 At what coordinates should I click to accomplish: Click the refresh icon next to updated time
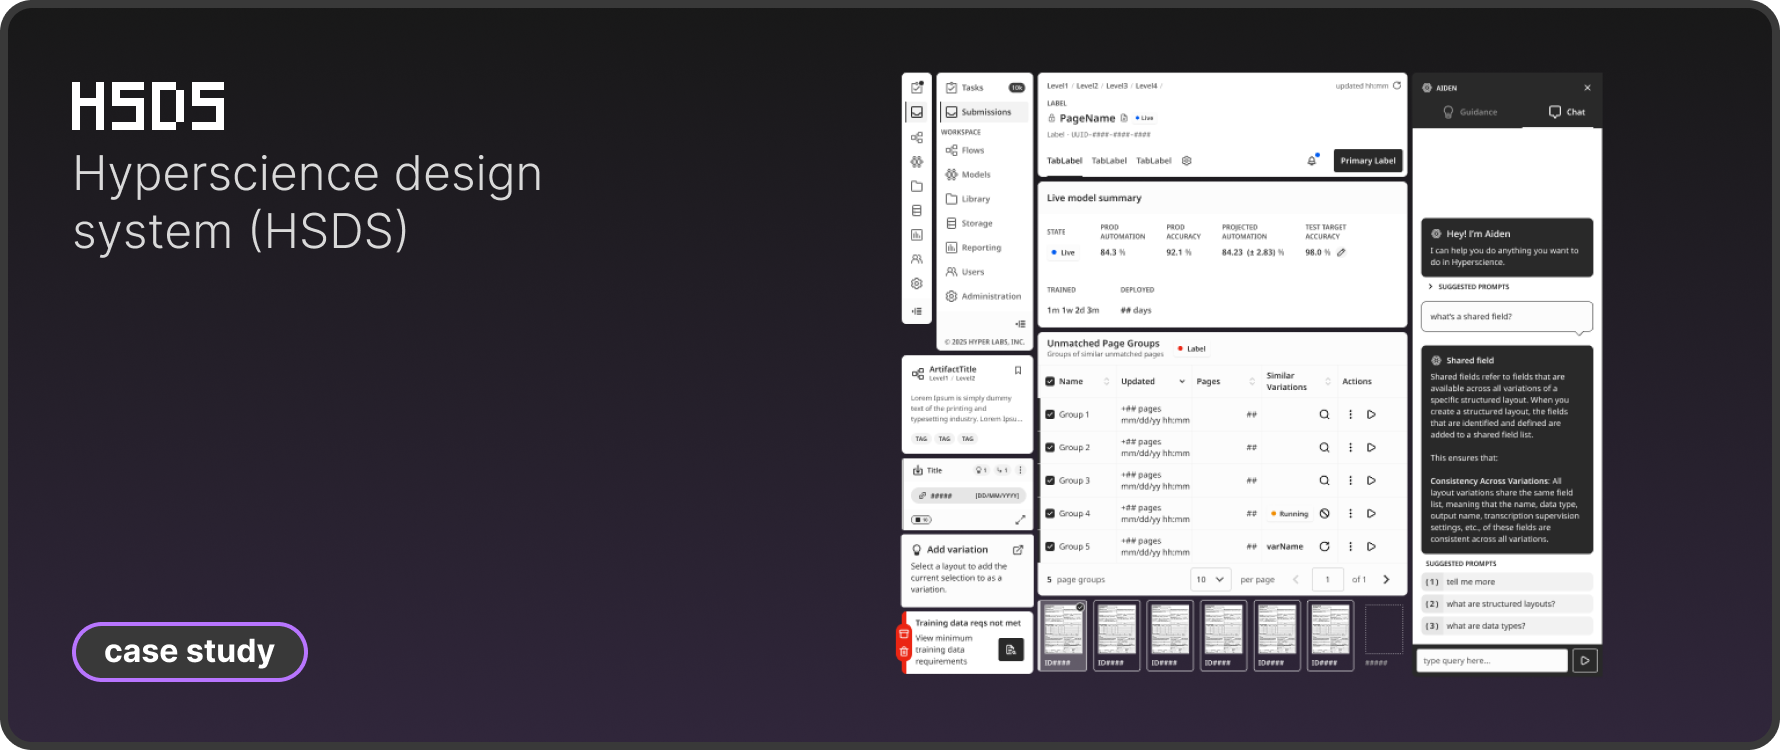[1397, 86]
